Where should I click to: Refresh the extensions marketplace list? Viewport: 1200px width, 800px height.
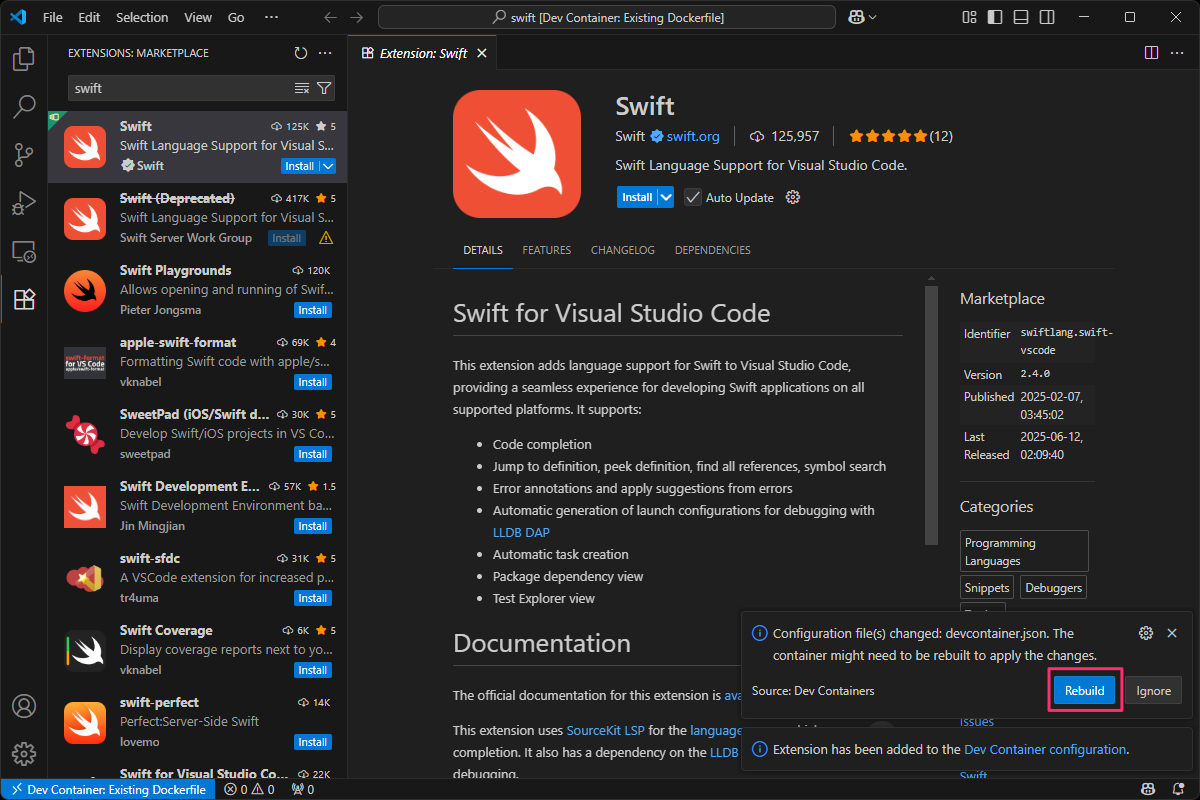click(301, 53)
